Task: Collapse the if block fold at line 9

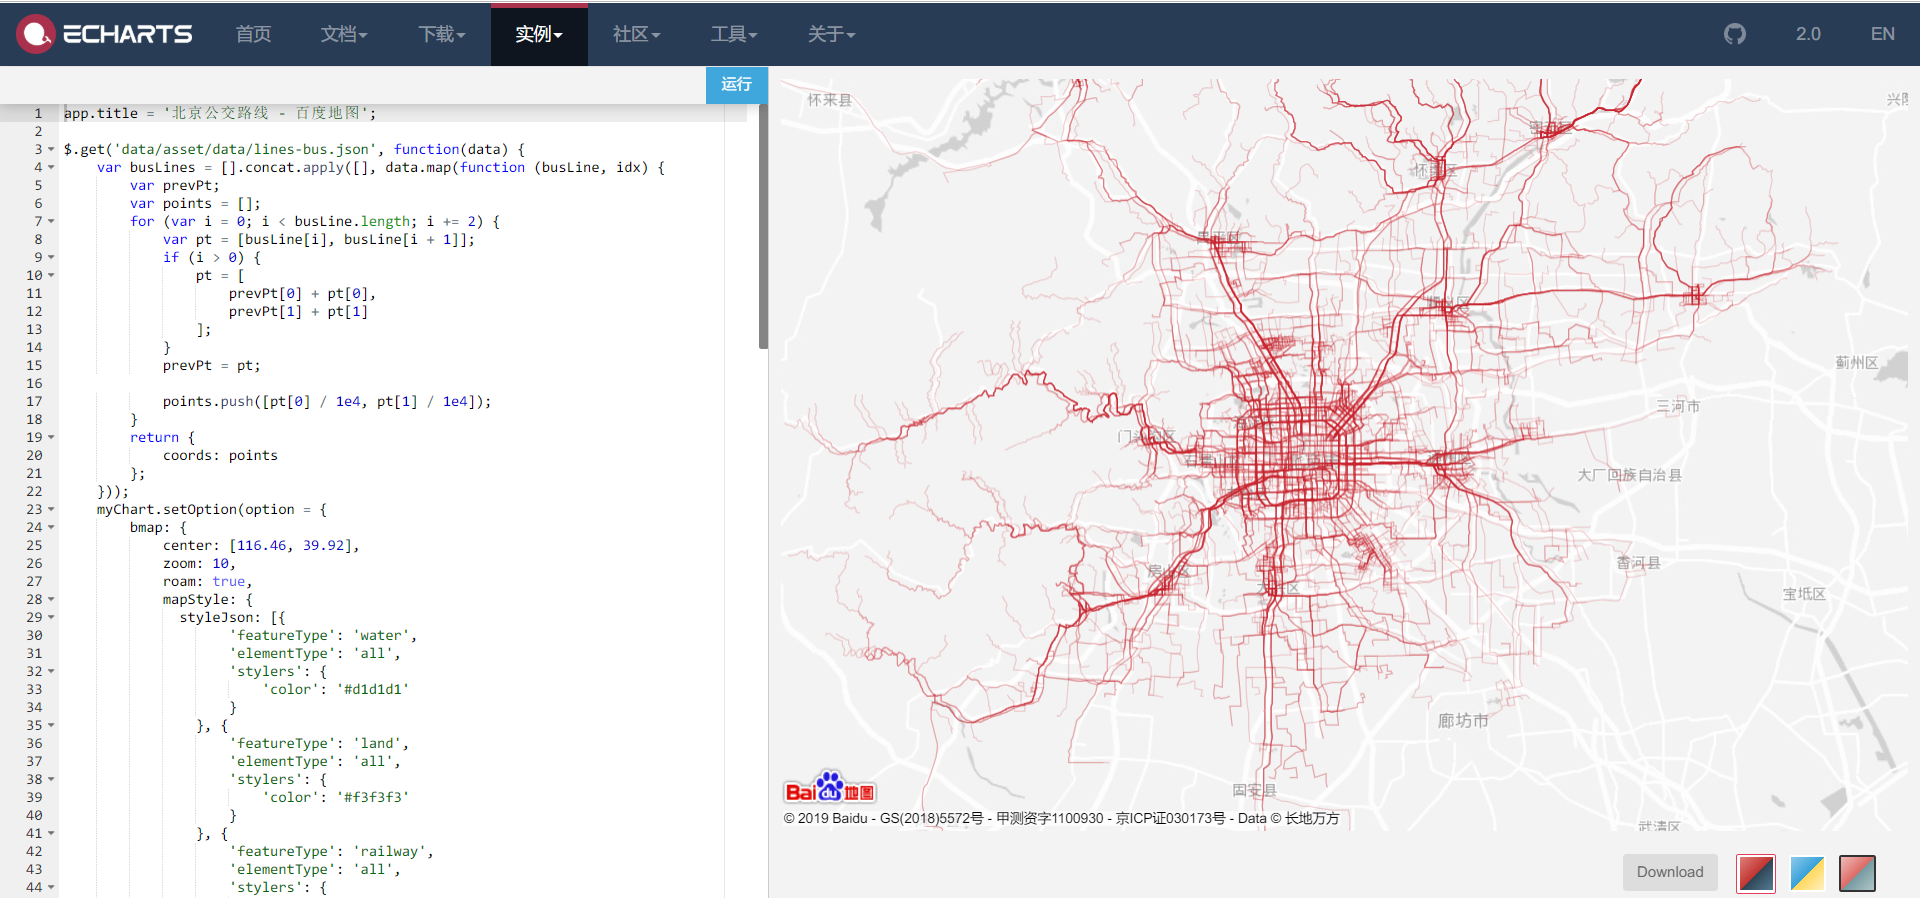Action: click(51, 257)
